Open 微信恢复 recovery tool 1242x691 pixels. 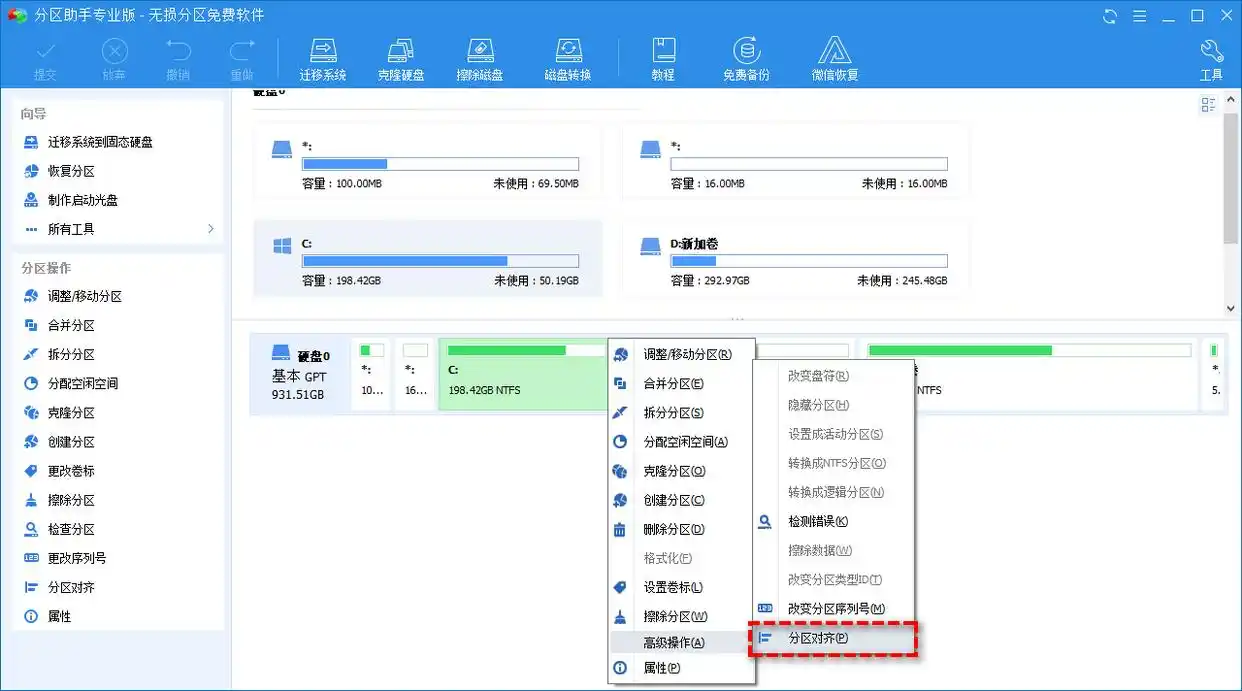(834, 57)
